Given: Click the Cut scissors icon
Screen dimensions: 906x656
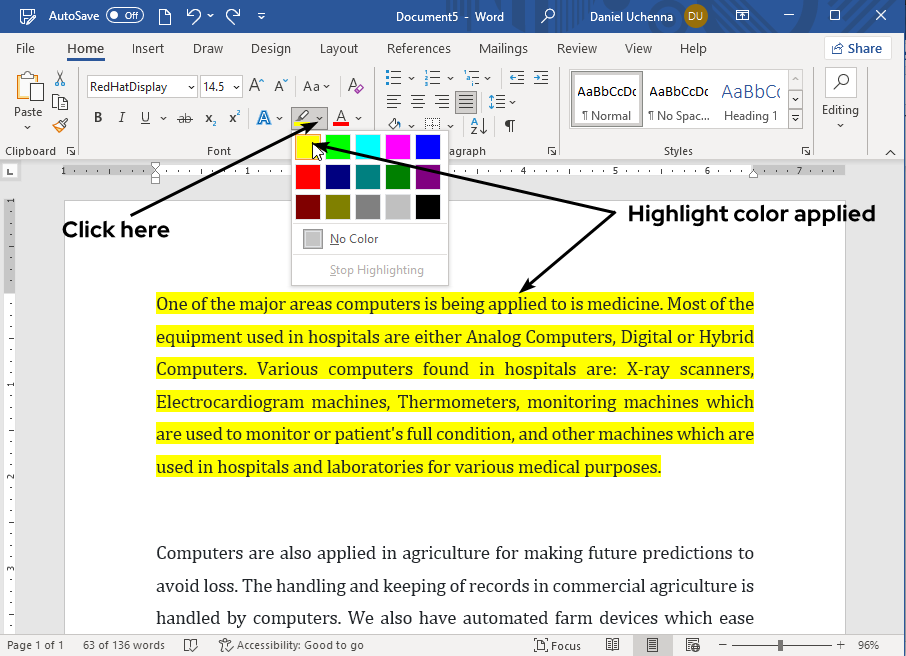Looking at the screenshot, I should point(60,79).
